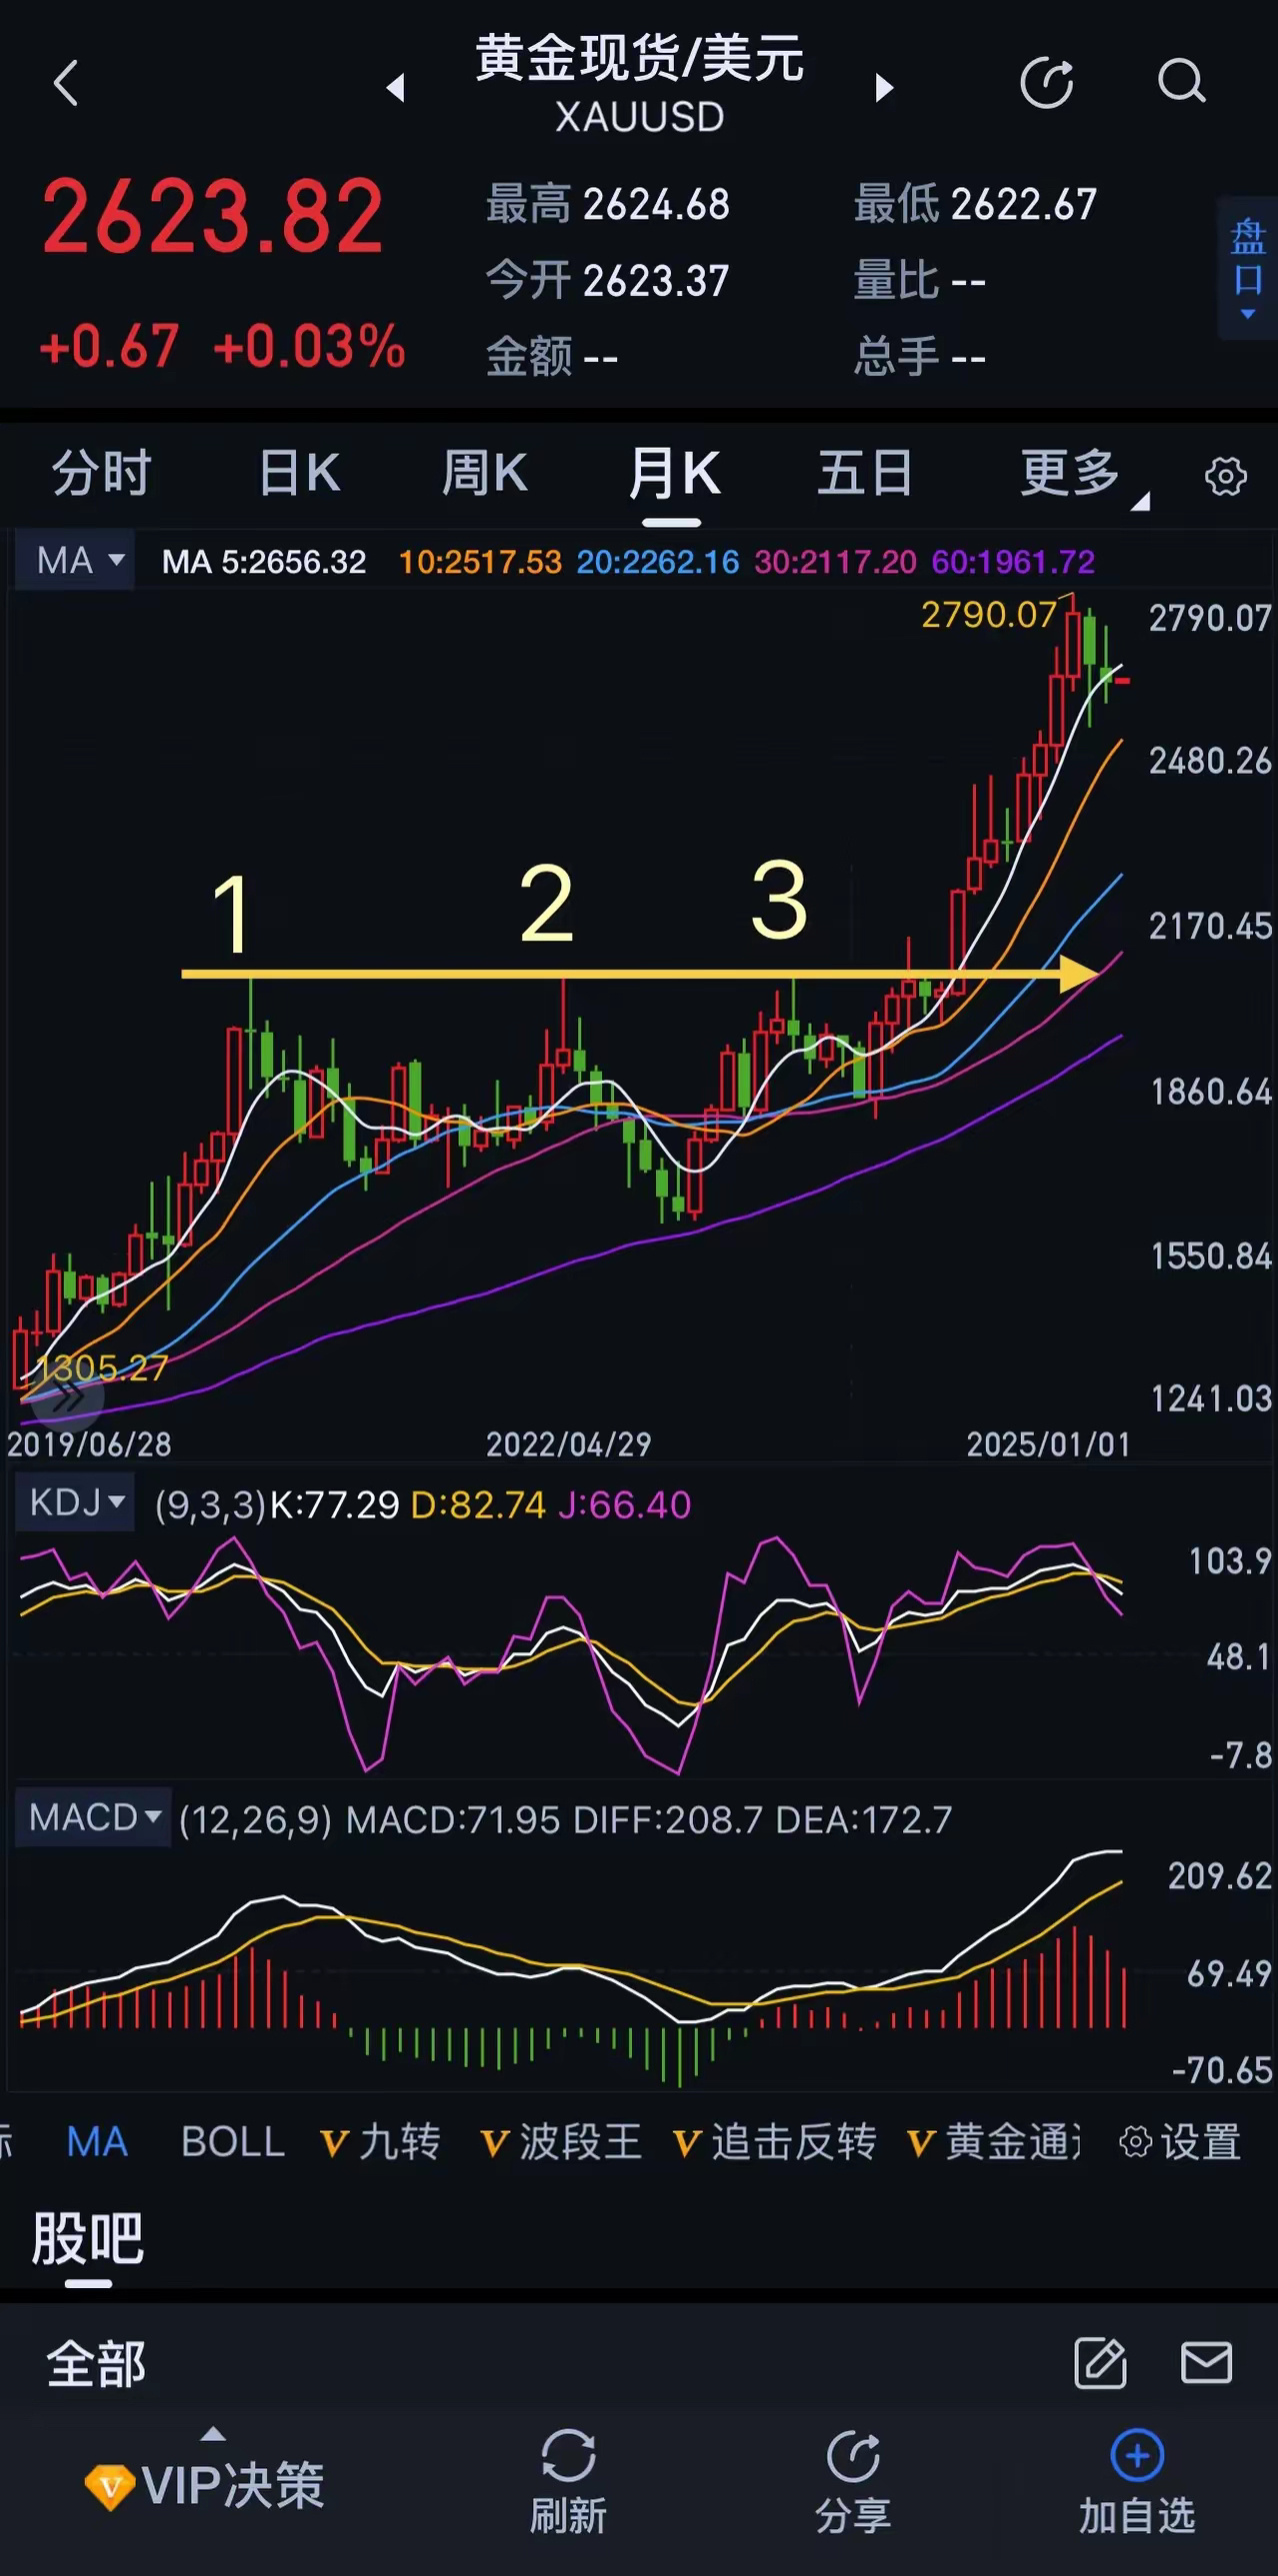
Task: Switch to previous symbol with left triangle
Action: [395, 88]
